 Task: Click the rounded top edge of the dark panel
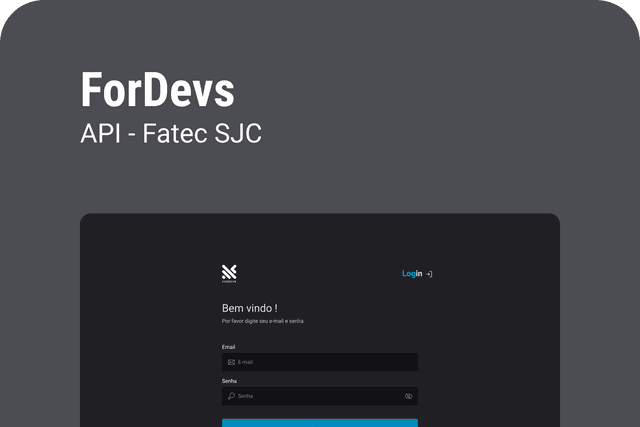click(x=320, y=216)
